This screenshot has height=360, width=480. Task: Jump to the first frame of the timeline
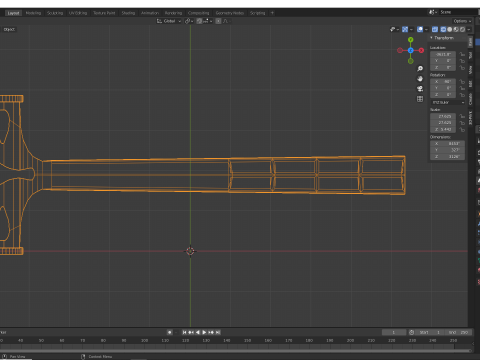[x=184, y=332]
